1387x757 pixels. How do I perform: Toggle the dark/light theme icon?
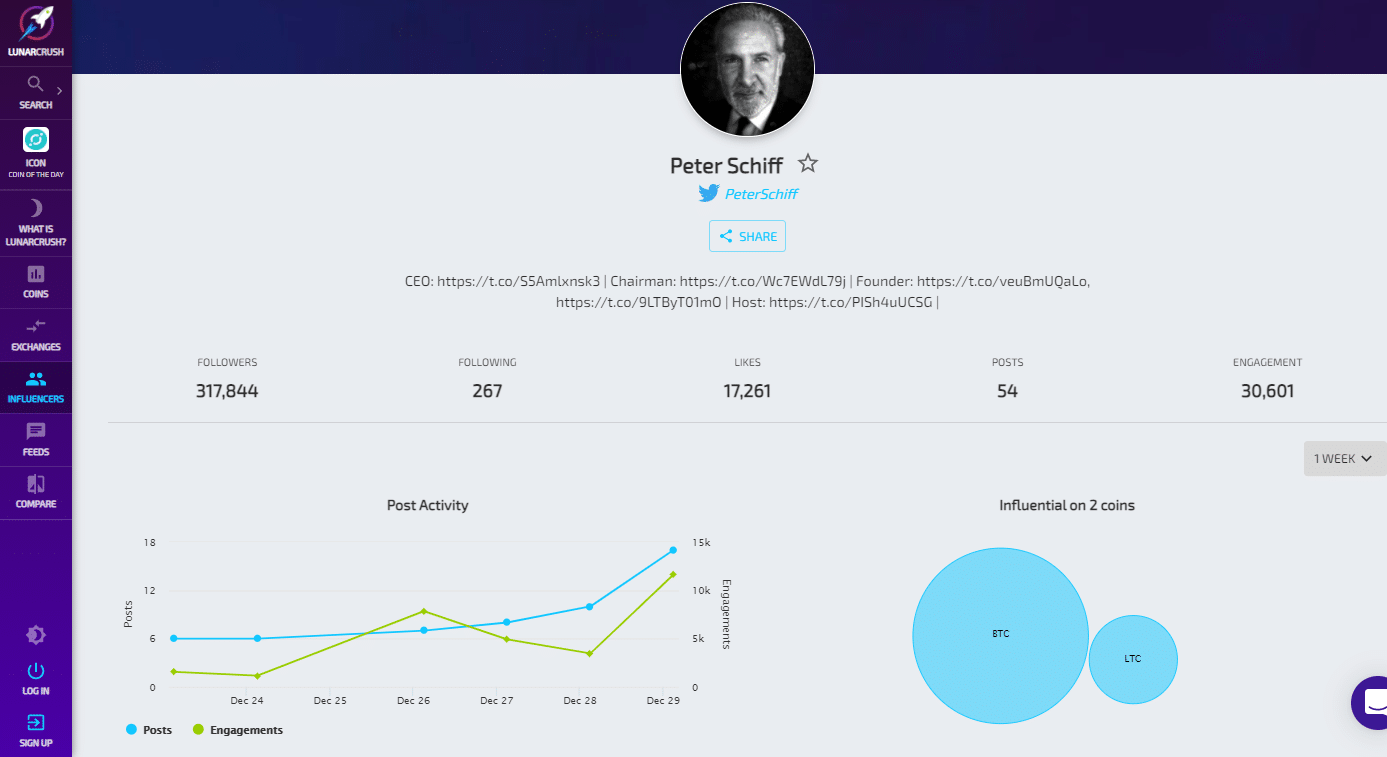36,635
